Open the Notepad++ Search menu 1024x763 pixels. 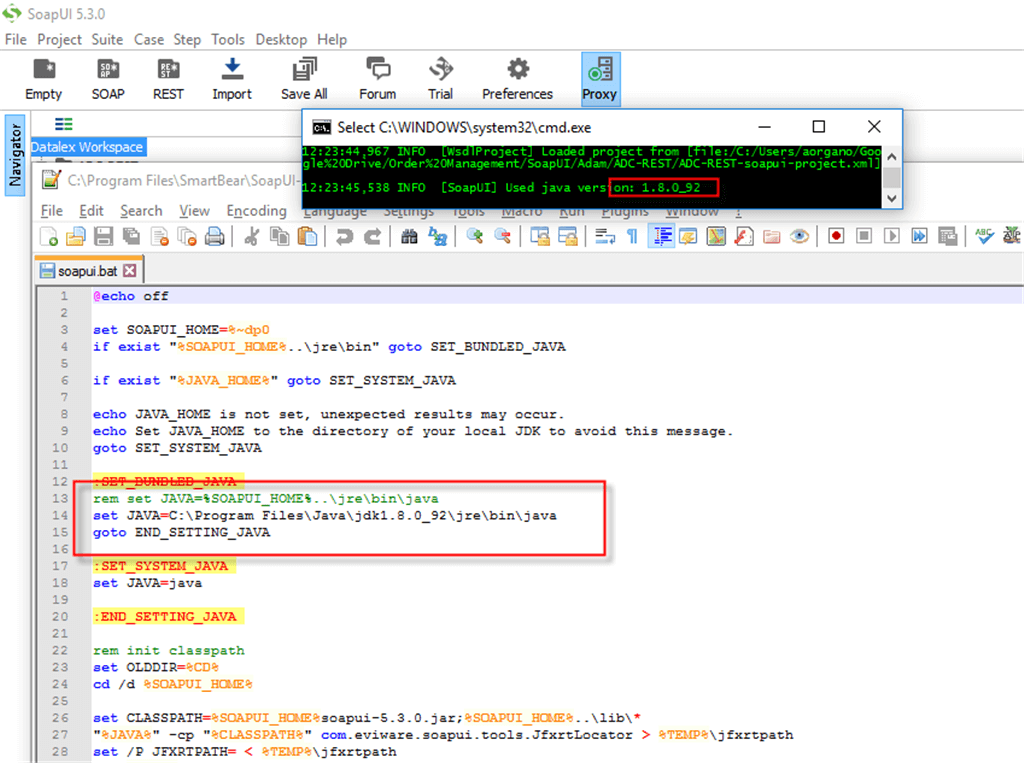coord(141,210)
